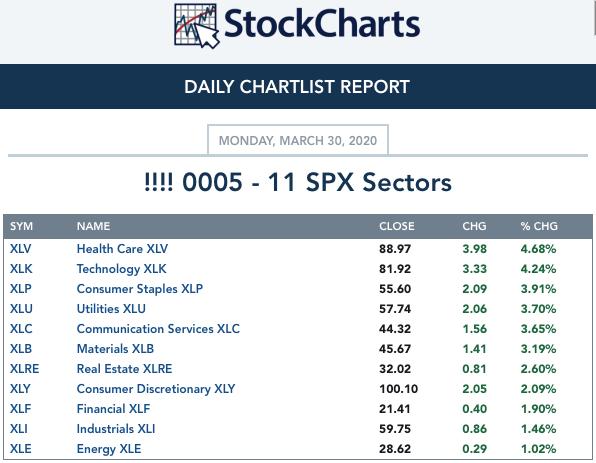The height and width of the screenshot is (463, 596).
Task: Click the Monday, March 30, 2020 date box
Action: (x=298, y=140)
